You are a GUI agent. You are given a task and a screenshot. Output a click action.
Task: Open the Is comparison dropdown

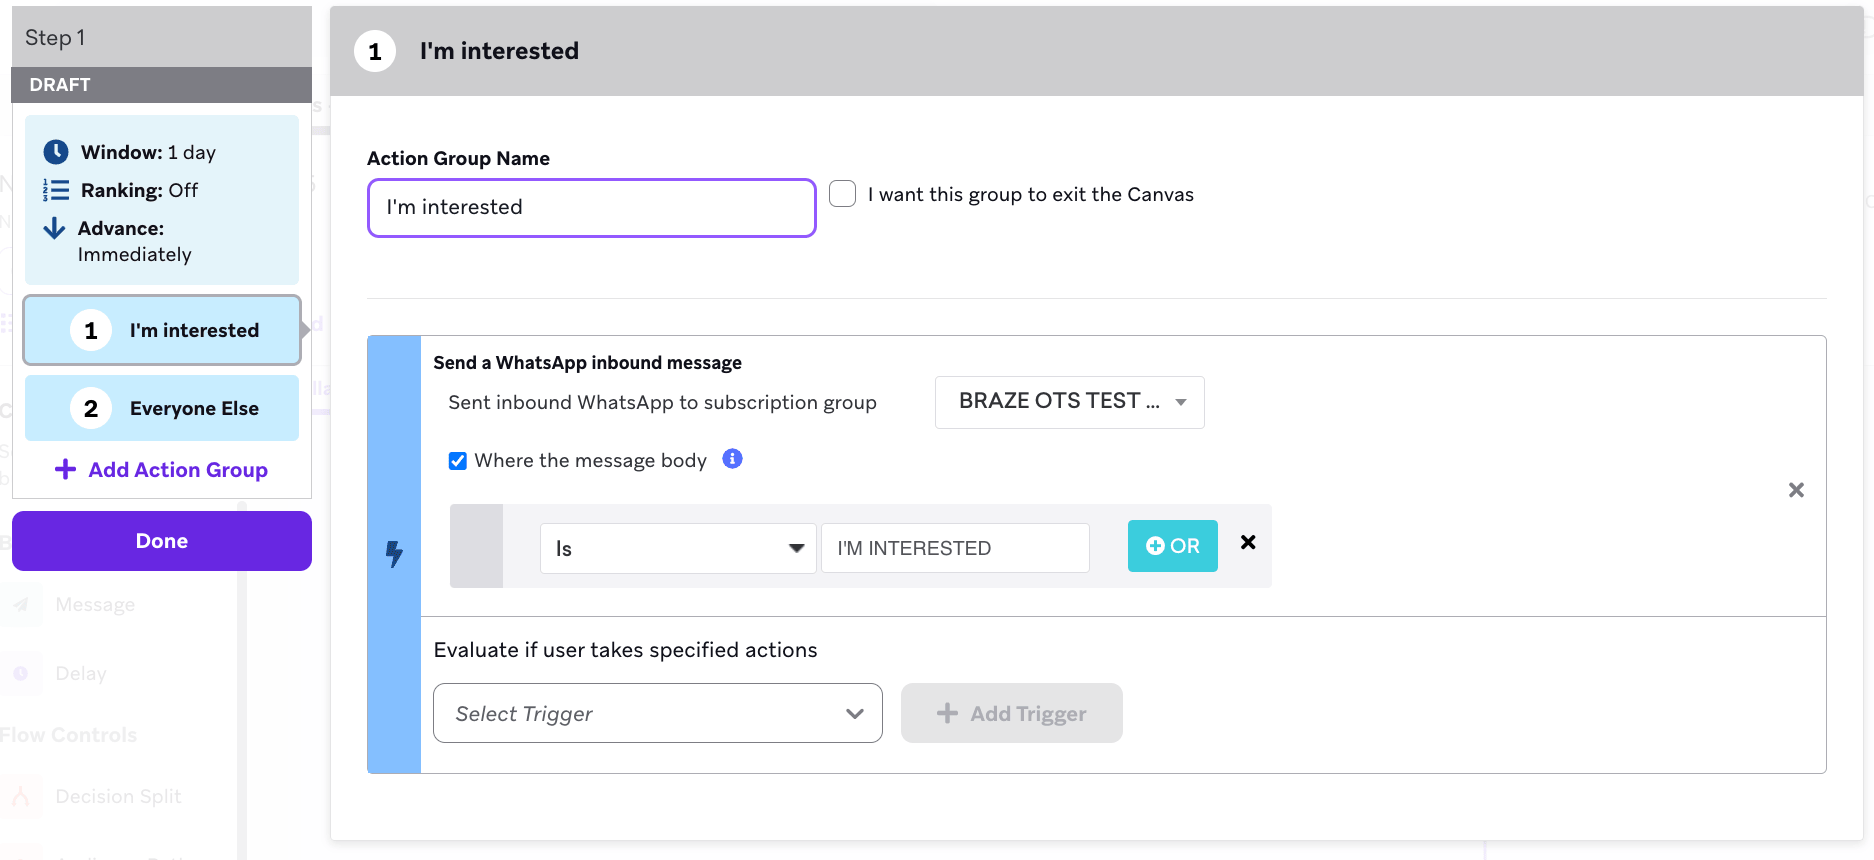[678, 548]
